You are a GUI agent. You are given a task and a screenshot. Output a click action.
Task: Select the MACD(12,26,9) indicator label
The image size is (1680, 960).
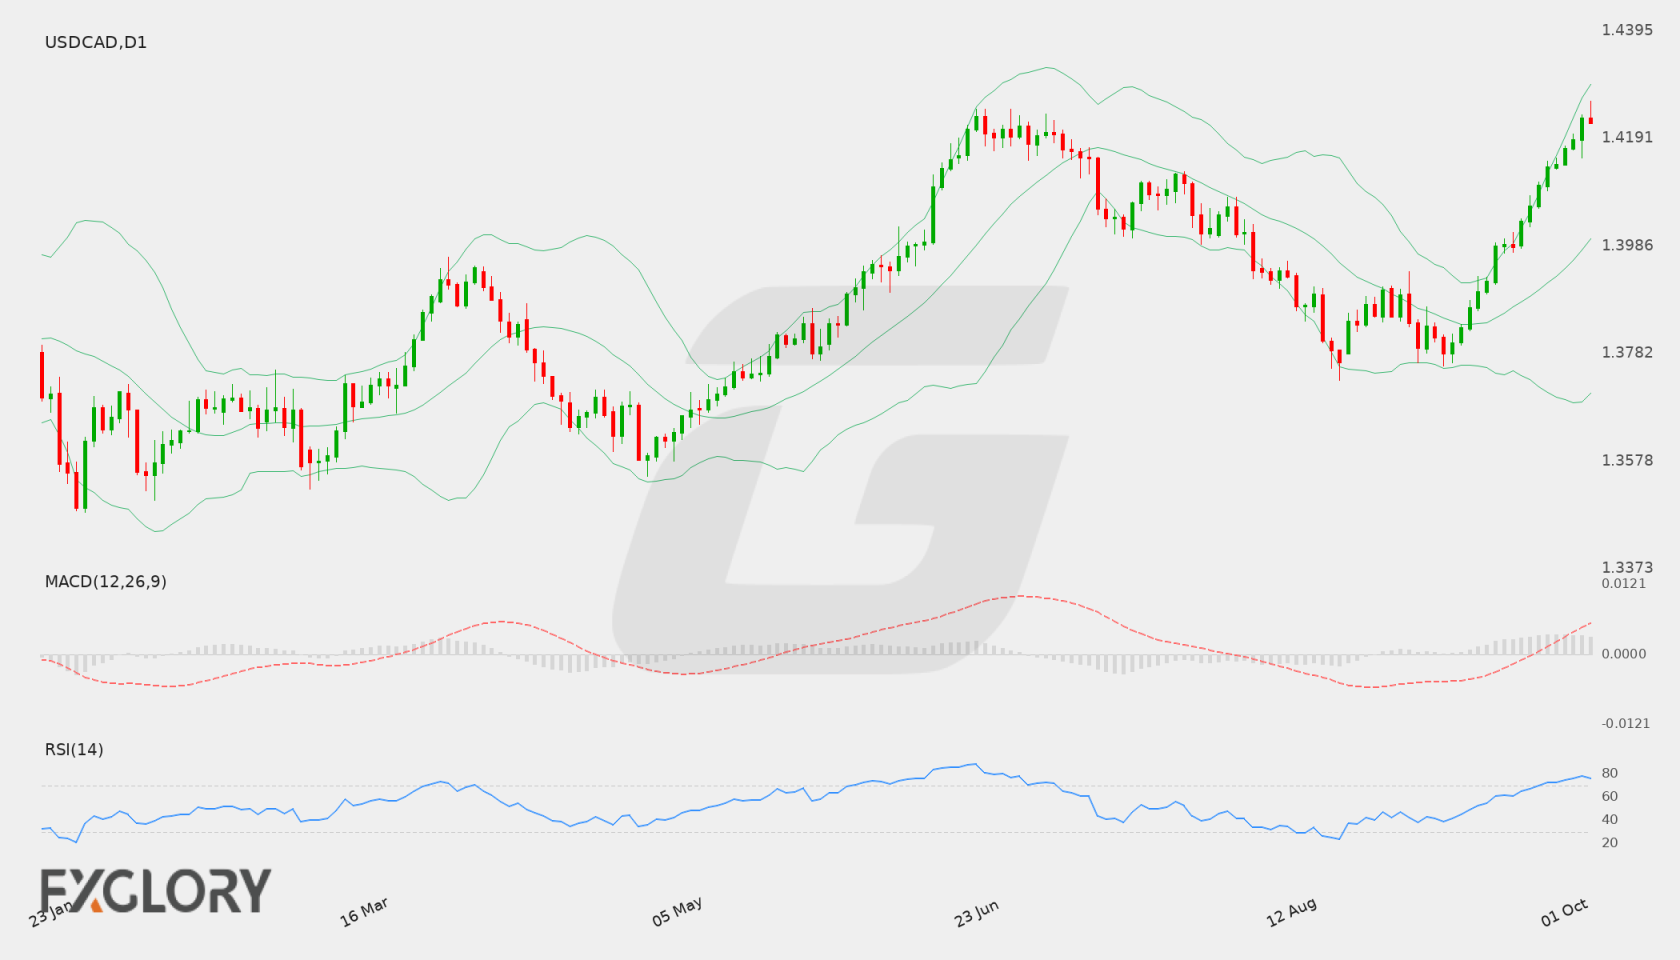[106, 581]
